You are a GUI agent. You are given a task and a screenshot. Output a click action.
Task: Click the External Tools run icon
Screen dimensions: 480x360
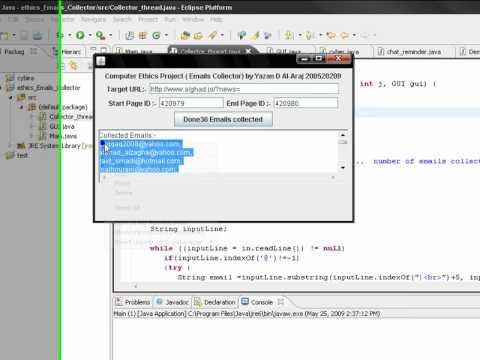pos(100,35)
